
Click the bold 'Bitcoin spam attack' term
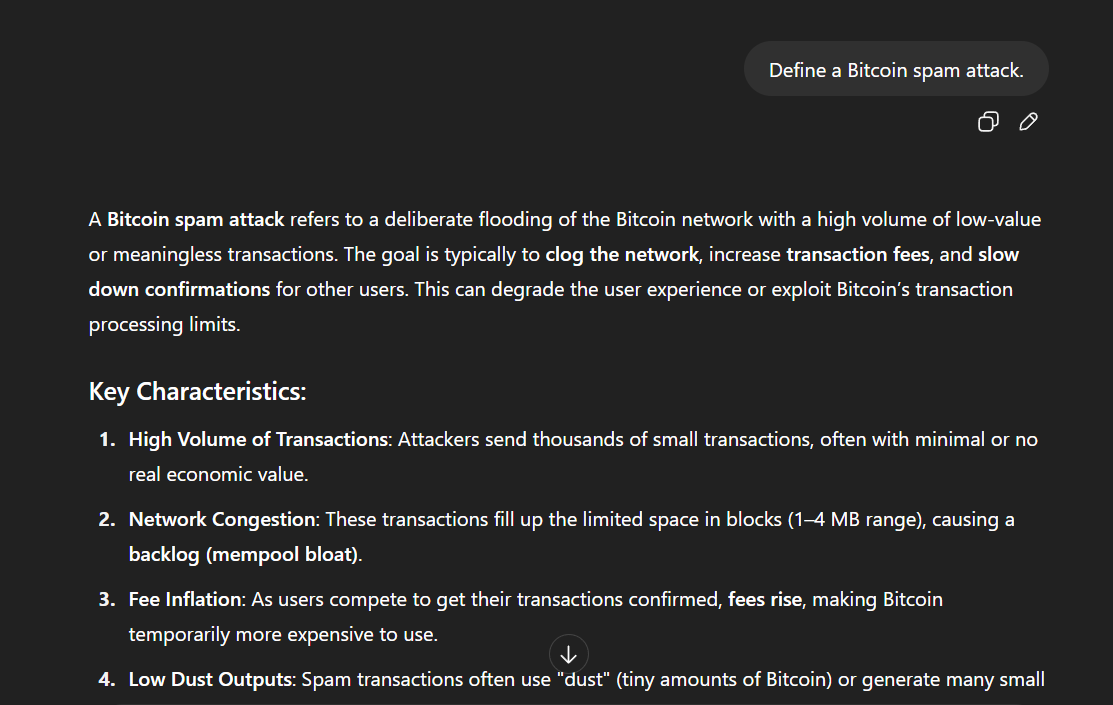point(195,219)
